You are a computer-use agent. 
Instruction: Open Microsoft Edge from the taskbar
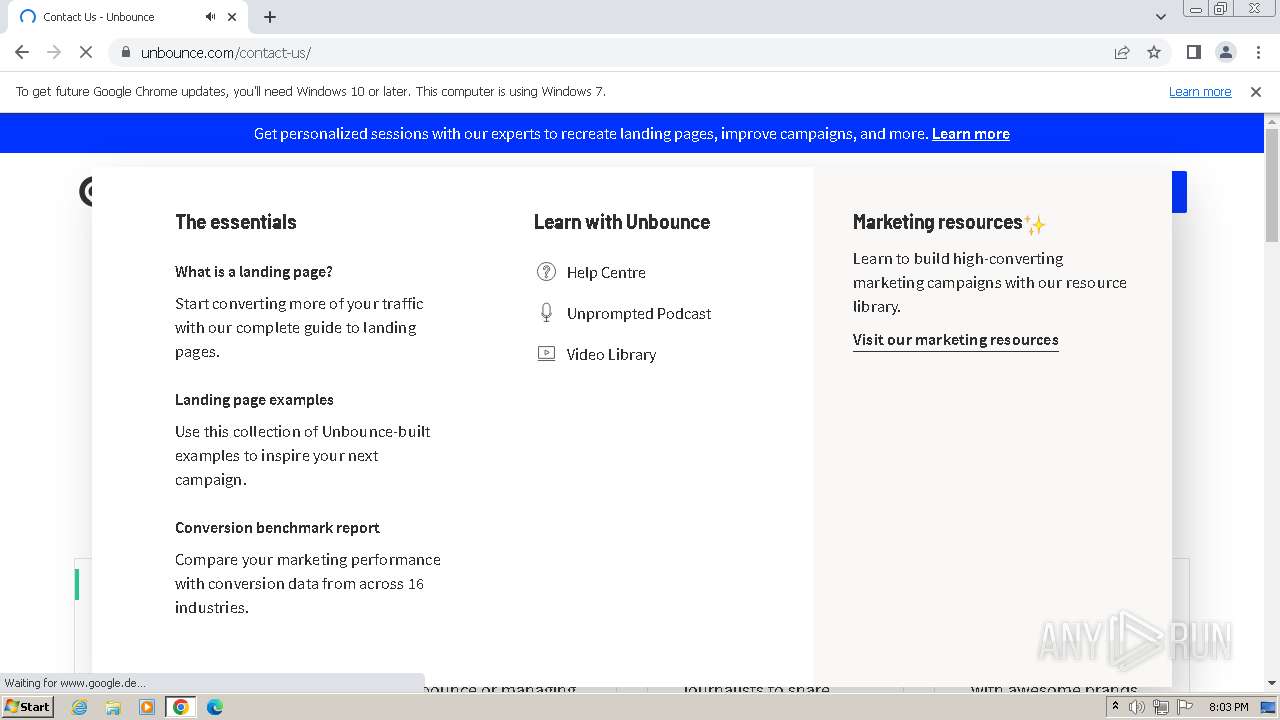point(215,707)
